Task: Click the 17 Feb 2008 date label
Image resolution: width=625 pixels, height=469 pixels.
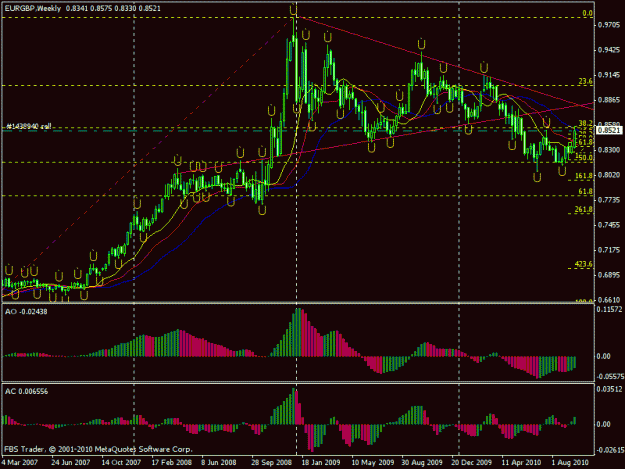Action: coord(171,463)
